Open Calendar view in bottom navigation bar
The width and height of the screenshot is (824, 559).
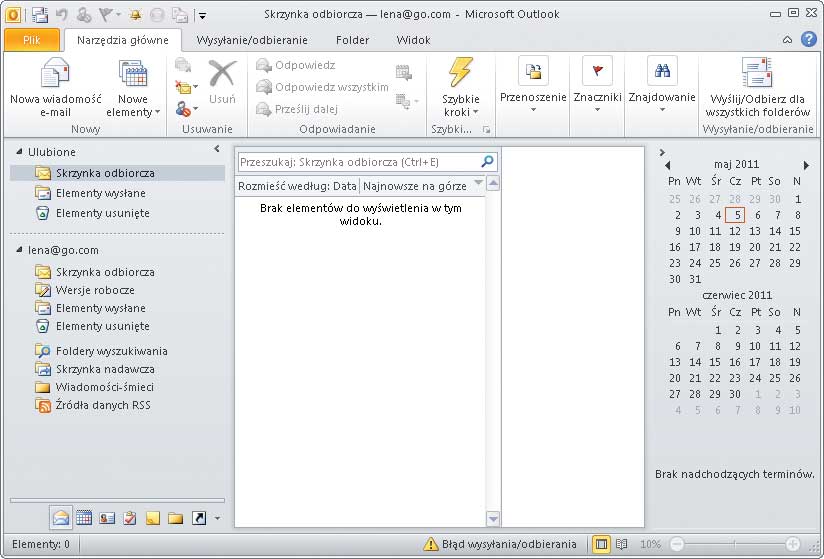tap(84, 518)
